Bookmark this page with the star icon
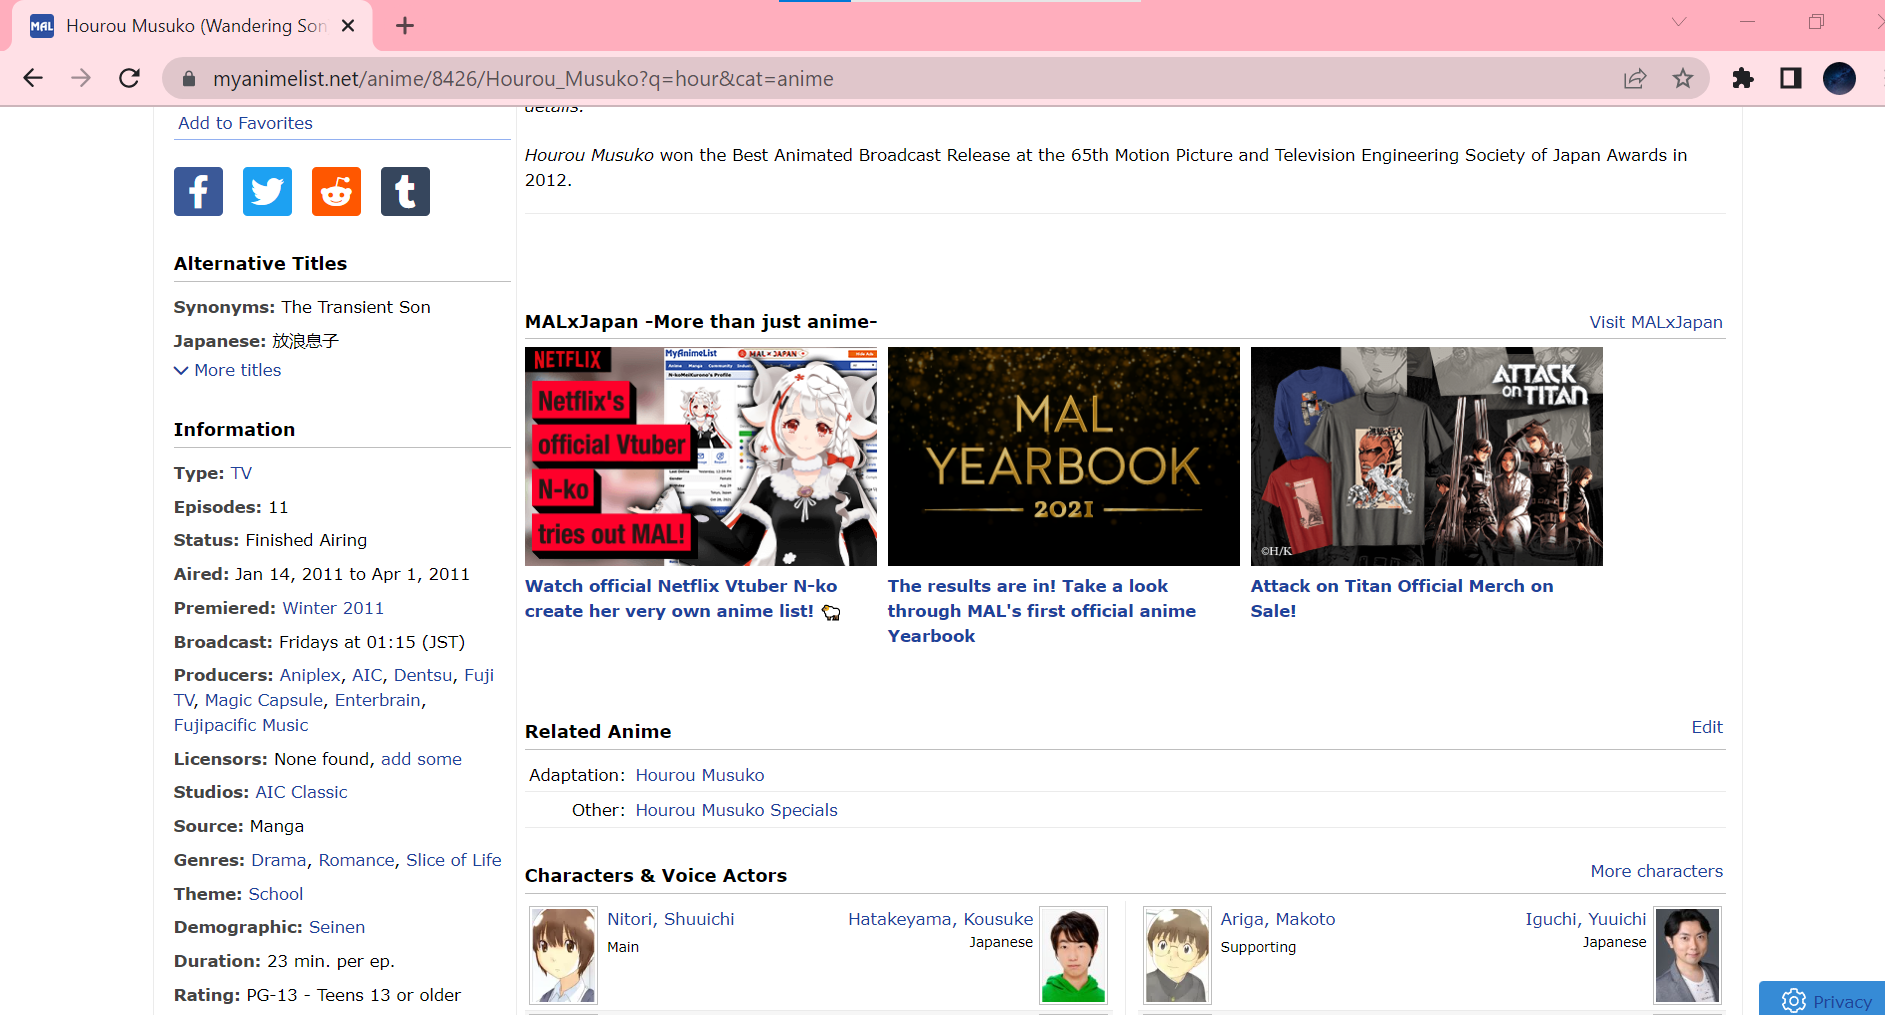The width and height of the screenshot is (1885, 1015). tap(1683, 78)
